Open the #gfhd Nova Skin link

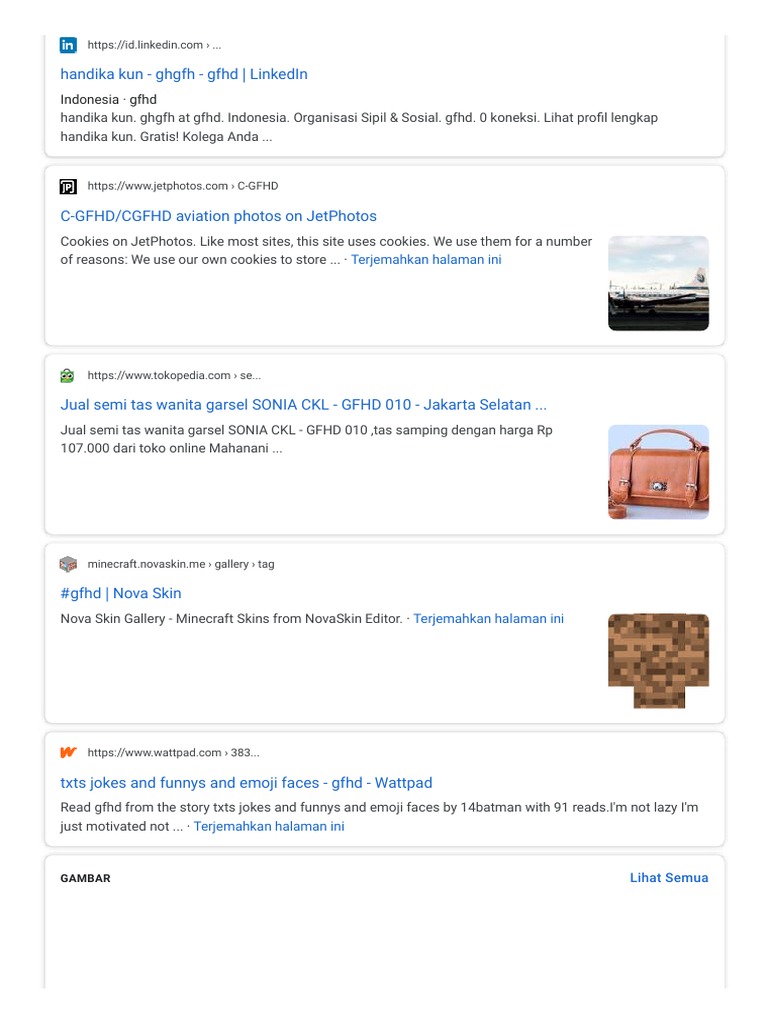click(121, 593)
